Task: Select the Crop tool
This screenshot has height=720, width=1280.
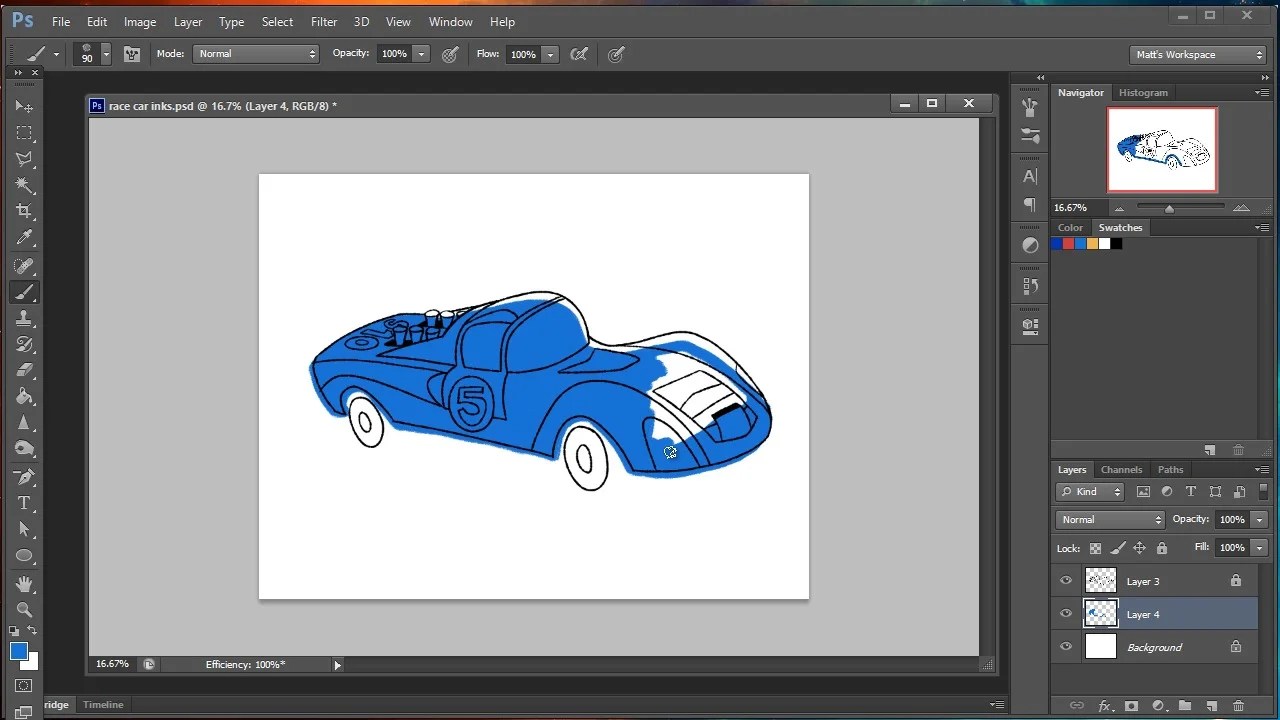Action: 24,211
